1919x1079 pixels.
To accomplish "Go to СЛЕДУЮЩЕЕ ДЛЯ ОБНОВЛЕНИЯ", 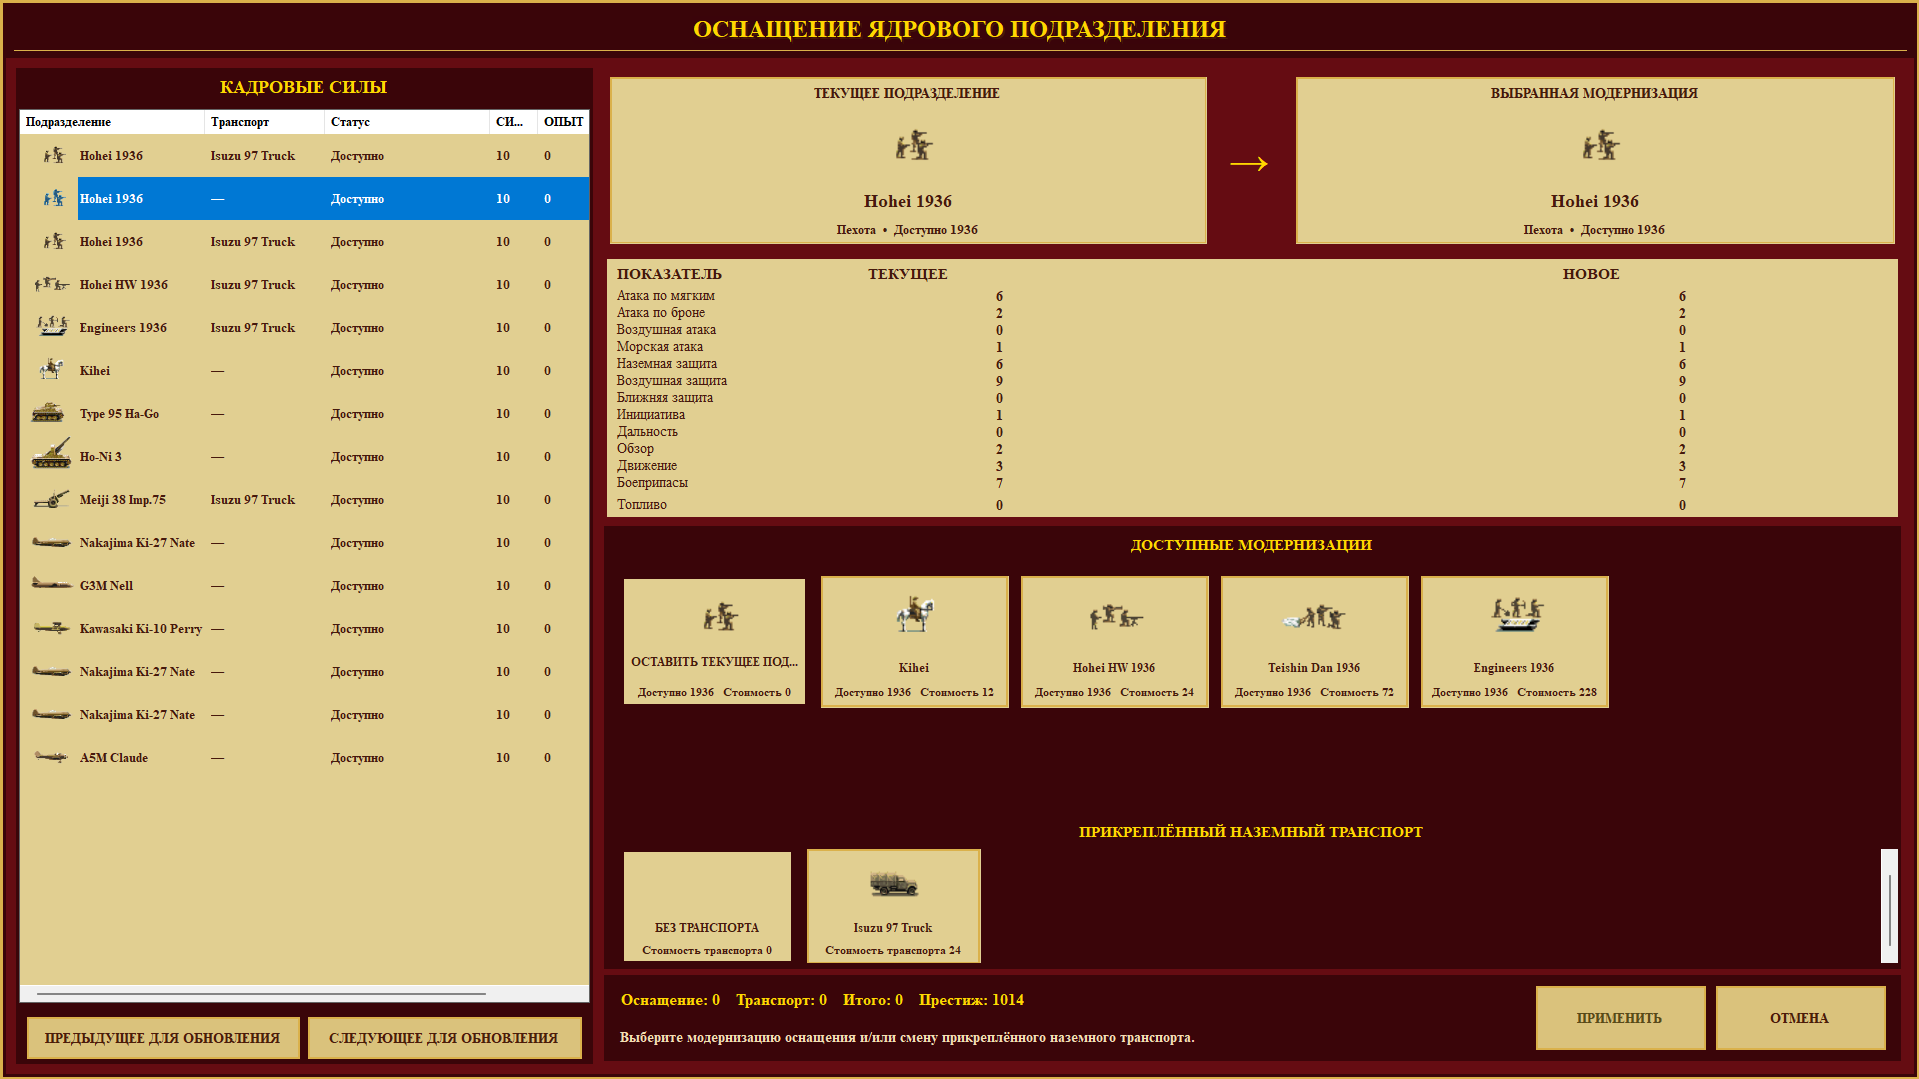I will tap(444, 1038).
